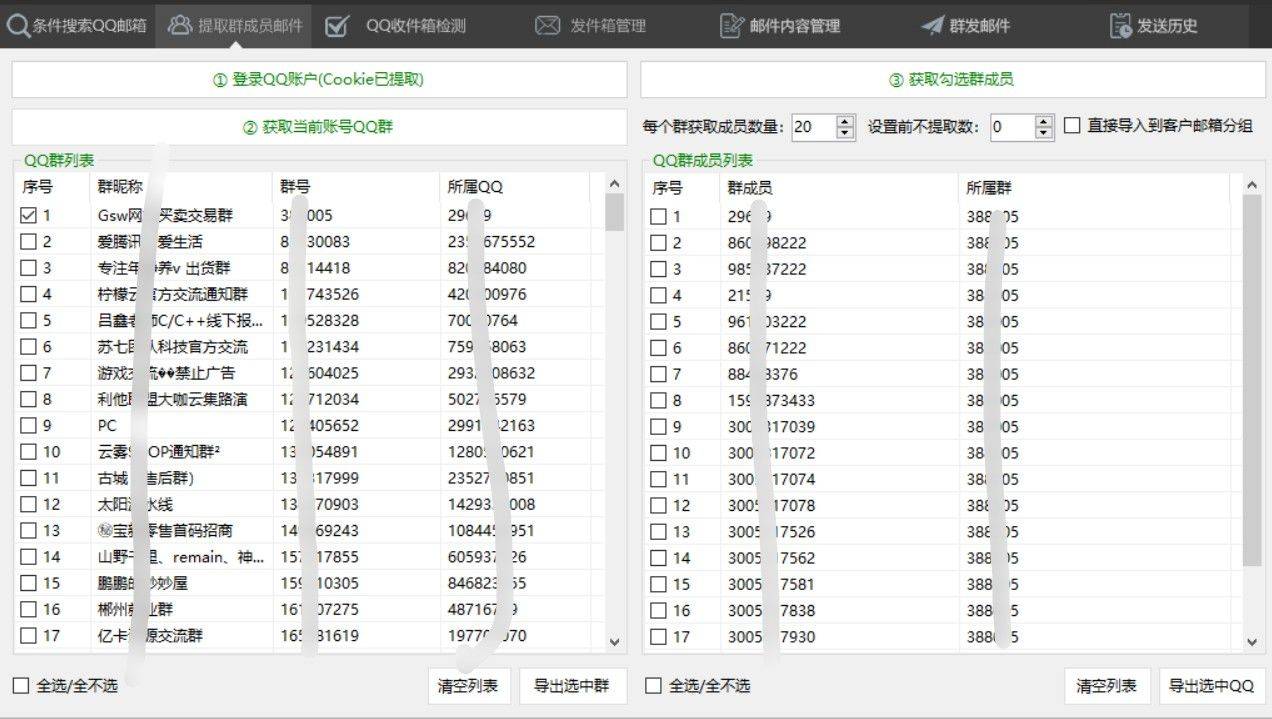Click the document edit icon for 邮件内容管理
1272x719 pixels.
coord(732,26)
